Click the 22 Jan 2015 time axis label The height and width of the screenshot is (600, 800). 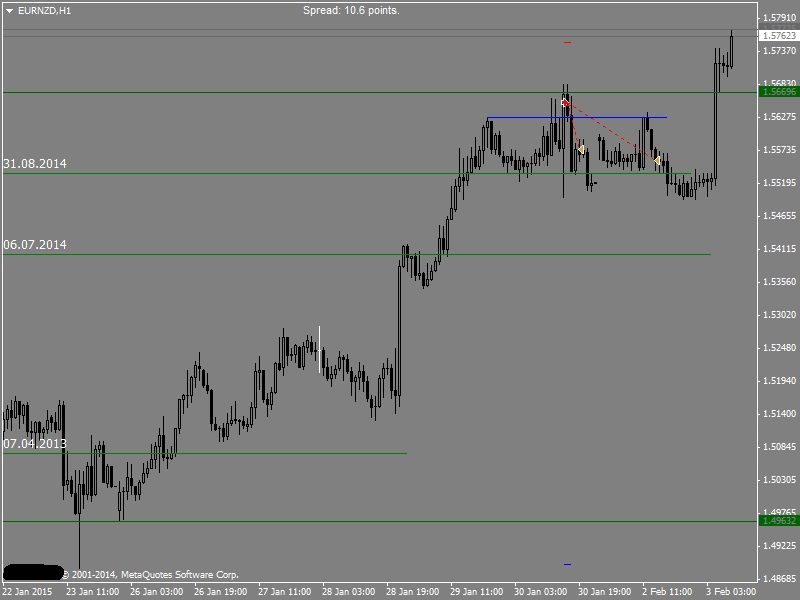click(x=27, y=592)
